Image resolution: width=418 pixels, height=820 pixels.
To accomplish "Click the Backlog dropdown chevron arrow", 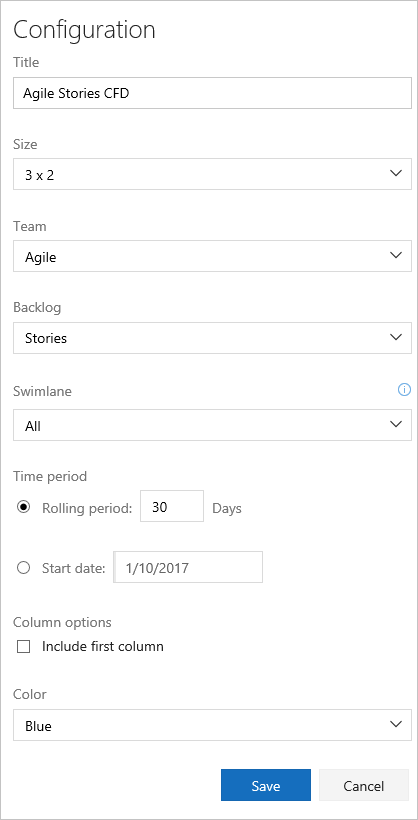I will point(396,337).
